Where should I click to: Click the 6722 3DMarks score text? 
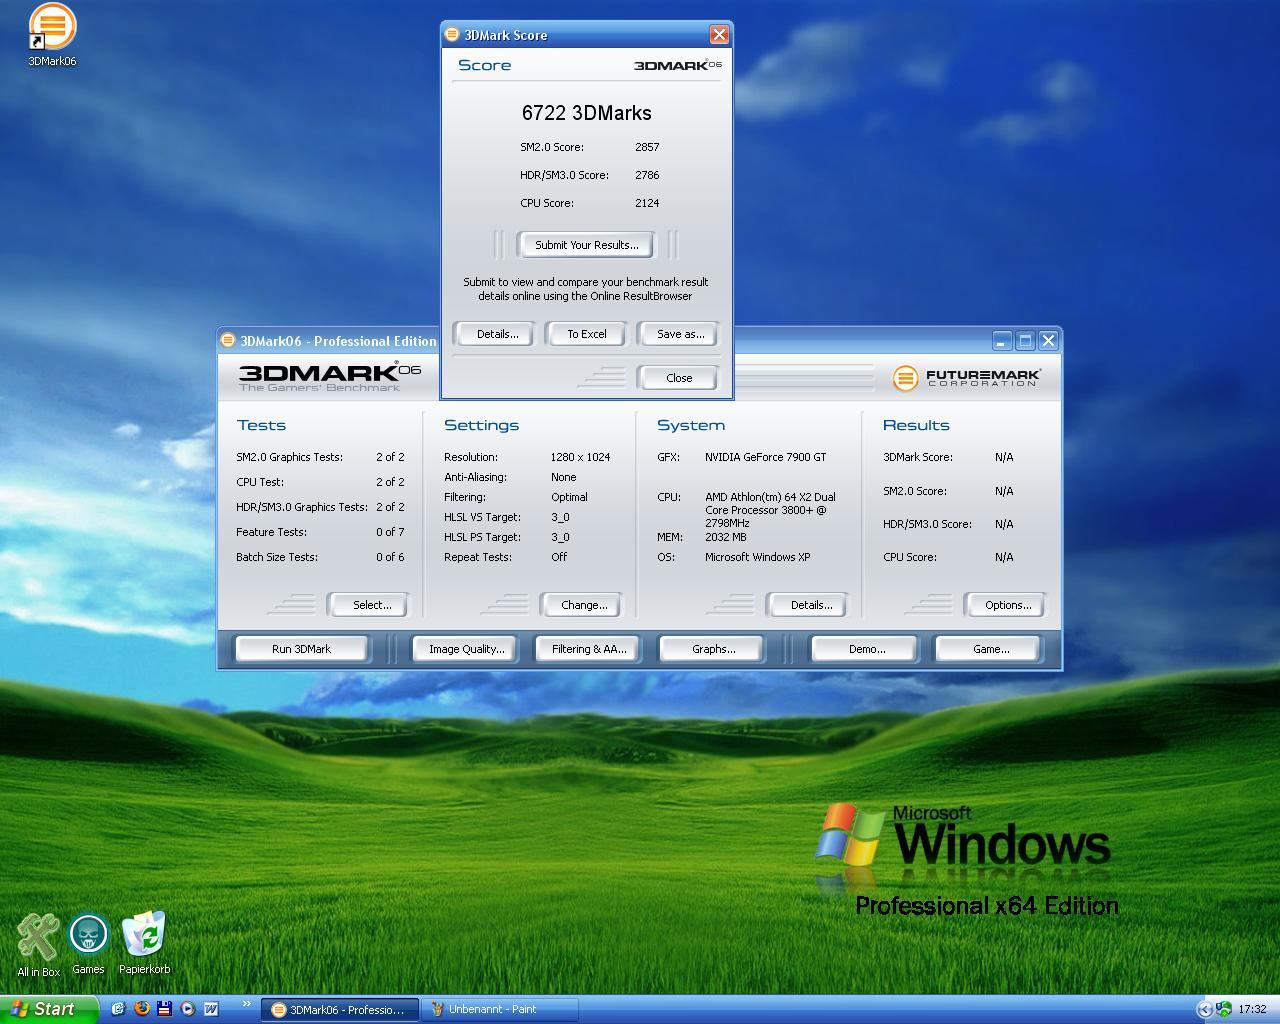point(586,113)
